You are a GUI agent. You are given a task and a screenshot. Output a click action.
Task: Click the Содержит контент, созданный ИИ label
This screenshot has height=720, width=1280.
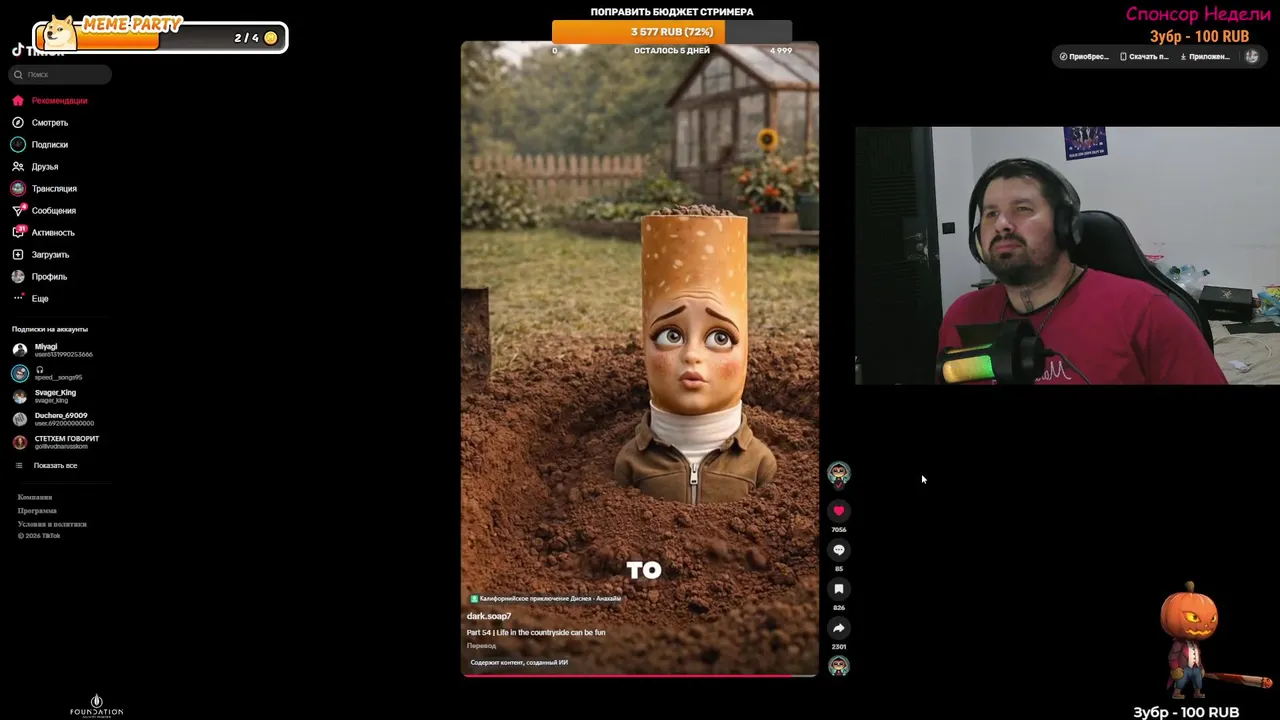pos(519,662)
